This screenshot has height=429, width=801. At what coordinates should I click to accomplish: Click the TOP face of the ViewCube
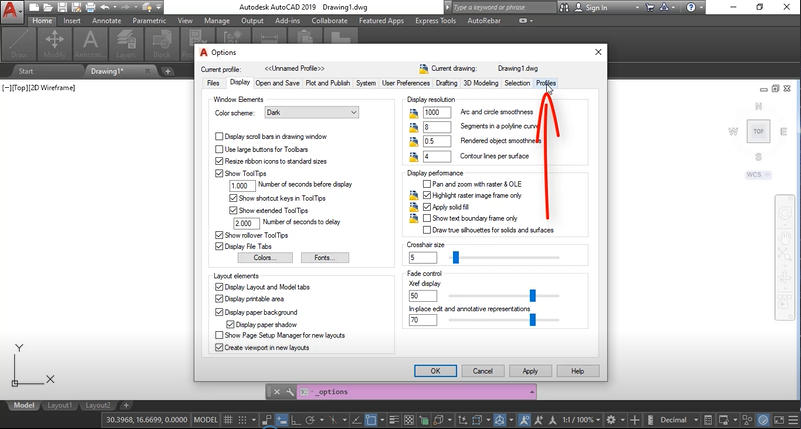(x=758, y=131)
